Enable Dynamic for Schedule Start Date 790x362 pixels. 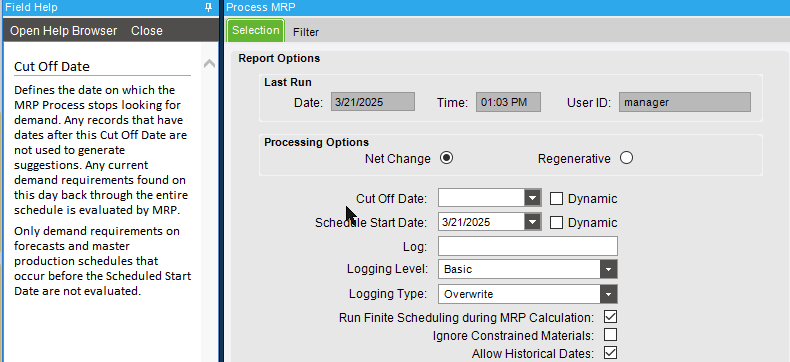pyautogui.click(x=556, y=223)
